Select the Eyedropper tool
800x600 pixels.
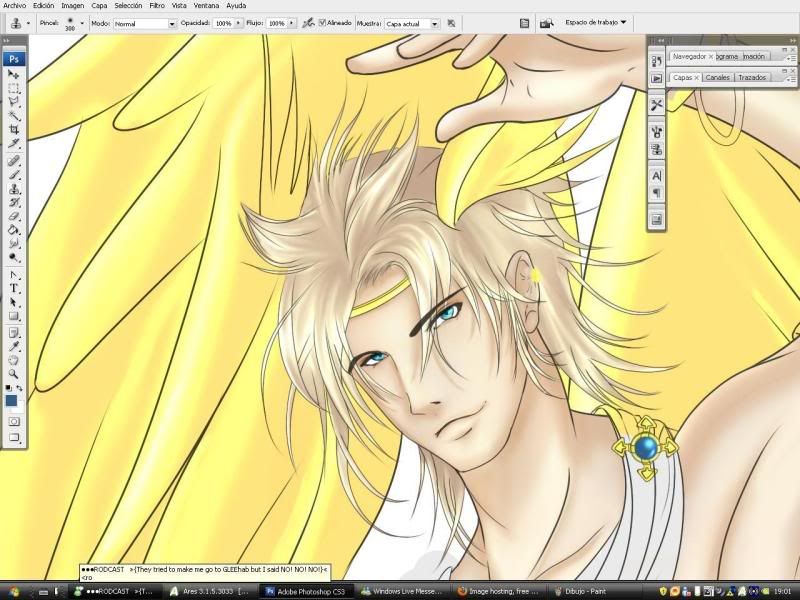tap(14, 347)
